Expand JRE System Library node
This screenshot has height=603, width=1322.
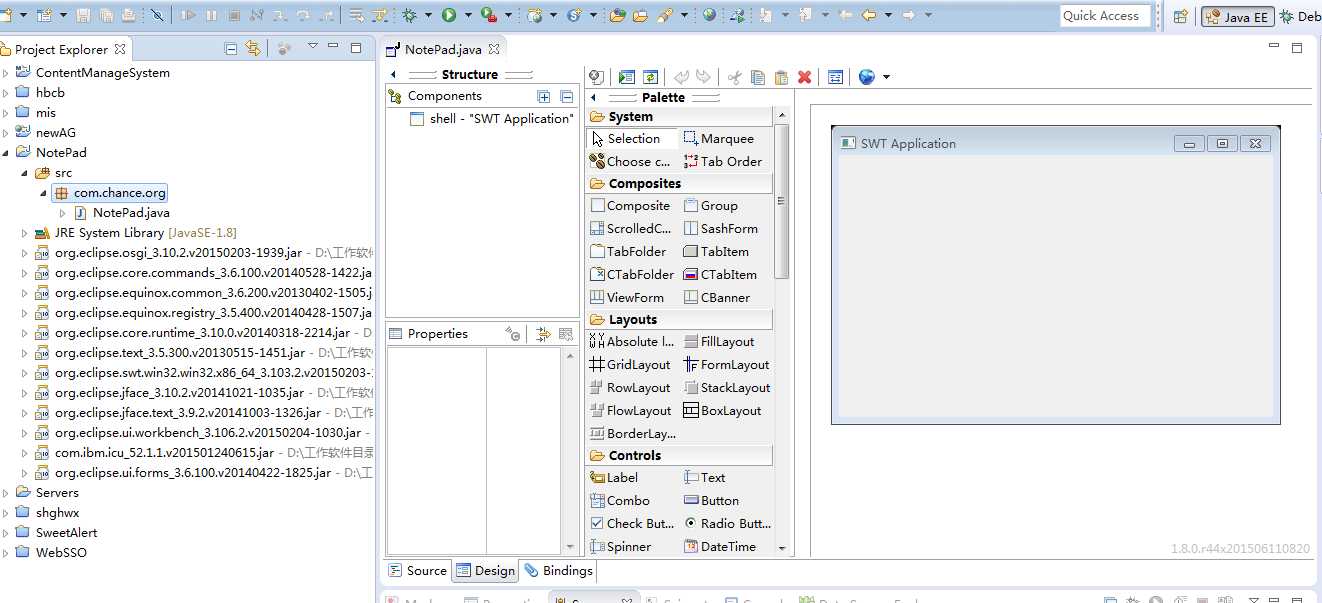25,232
